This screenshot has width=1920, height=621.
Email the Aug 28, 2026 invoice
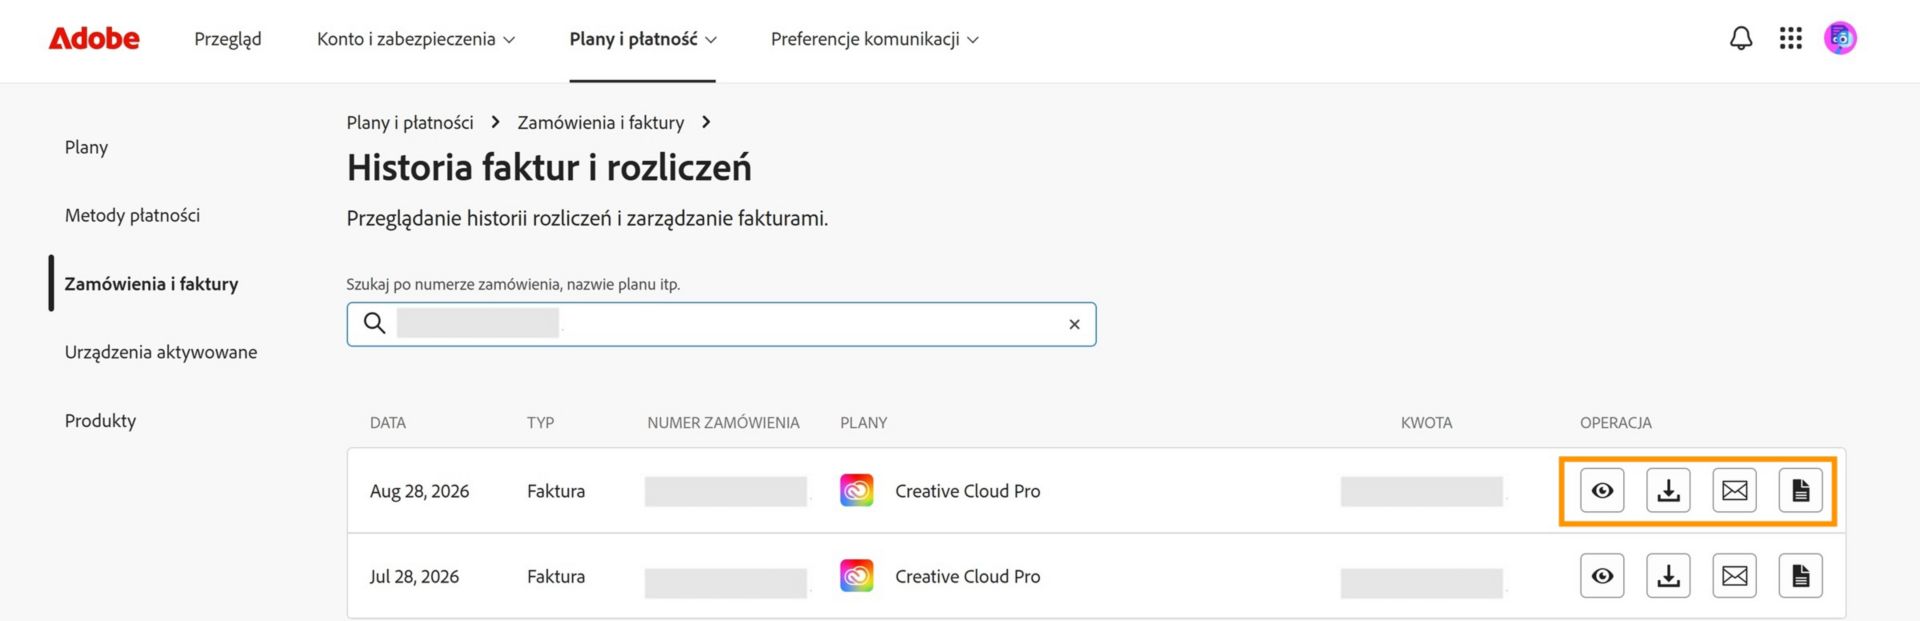pos(1735,491)
